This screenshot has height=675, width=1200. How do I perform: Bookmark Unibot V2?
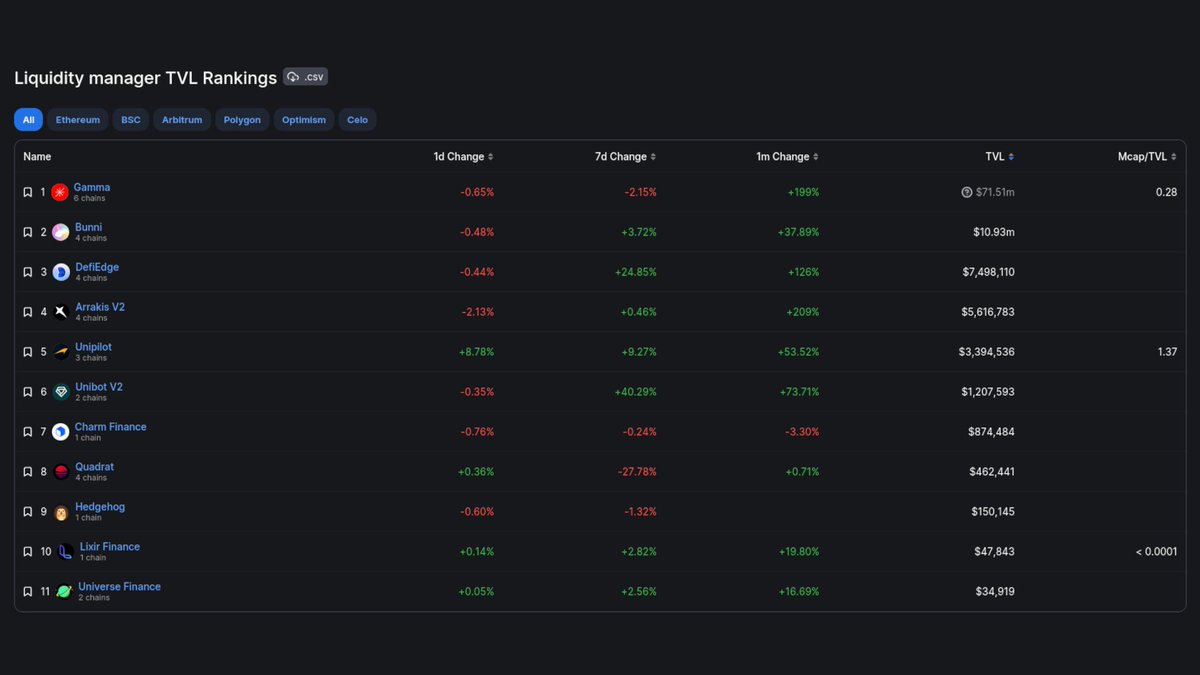[x=28, y=392]
